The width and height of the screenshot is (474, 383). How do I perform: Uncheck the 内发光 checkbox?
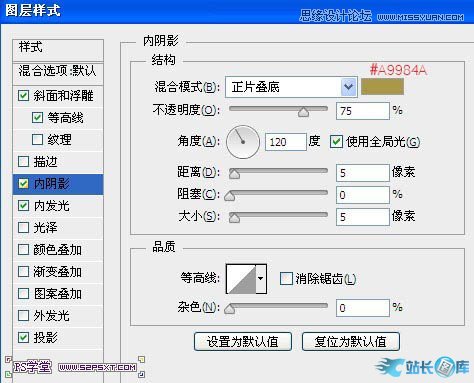pyautogui.click(x=23, y=206)
